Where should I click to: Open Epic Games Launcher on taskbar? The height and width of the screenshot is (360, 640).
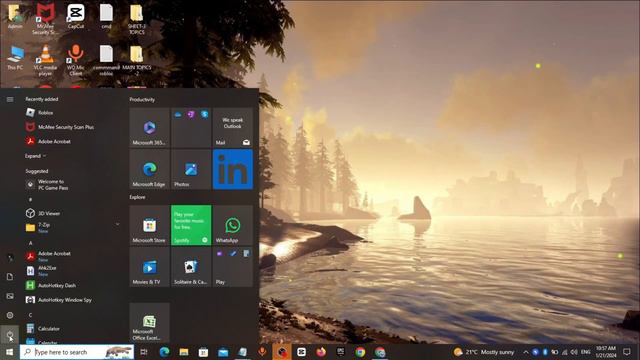click(x=340, y=352)
